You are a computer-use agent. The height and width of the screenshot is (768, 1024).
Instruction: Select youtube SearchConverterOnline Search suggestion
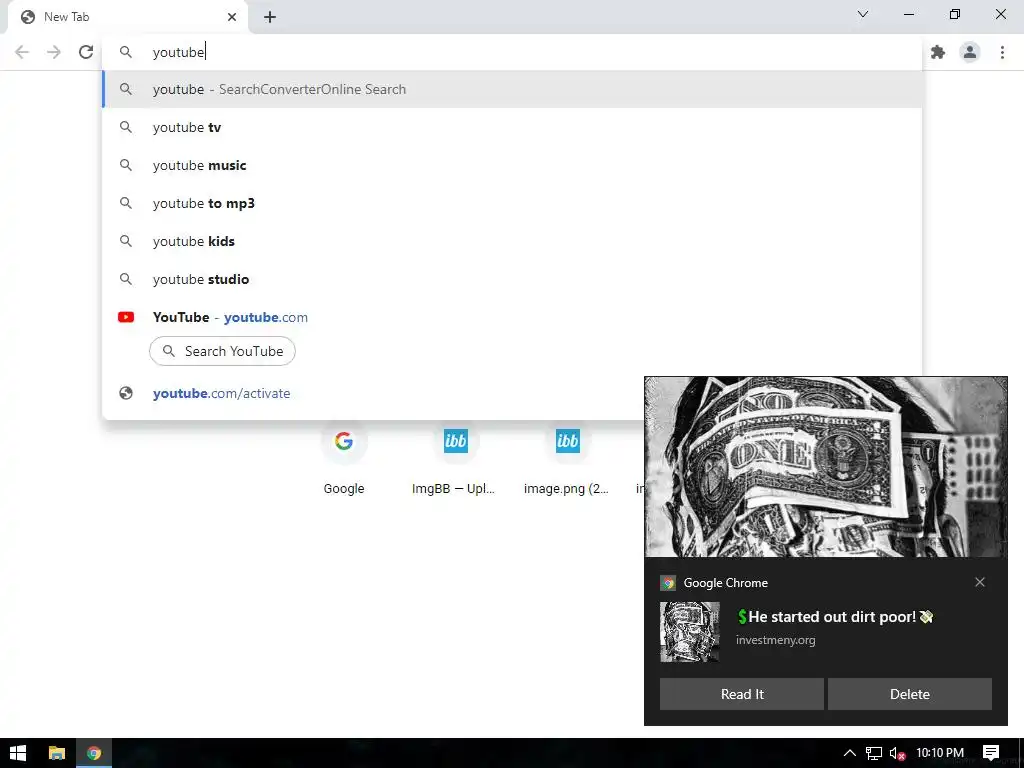[512, 89]
